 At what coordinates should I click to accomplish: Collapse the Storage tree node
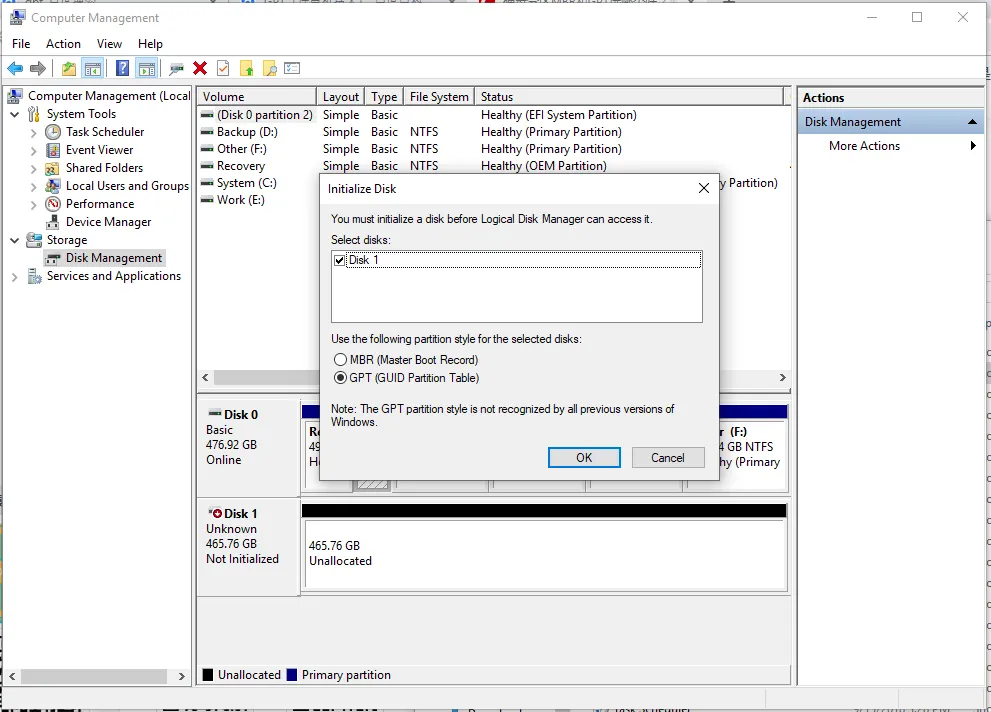[x=15, y=241]
